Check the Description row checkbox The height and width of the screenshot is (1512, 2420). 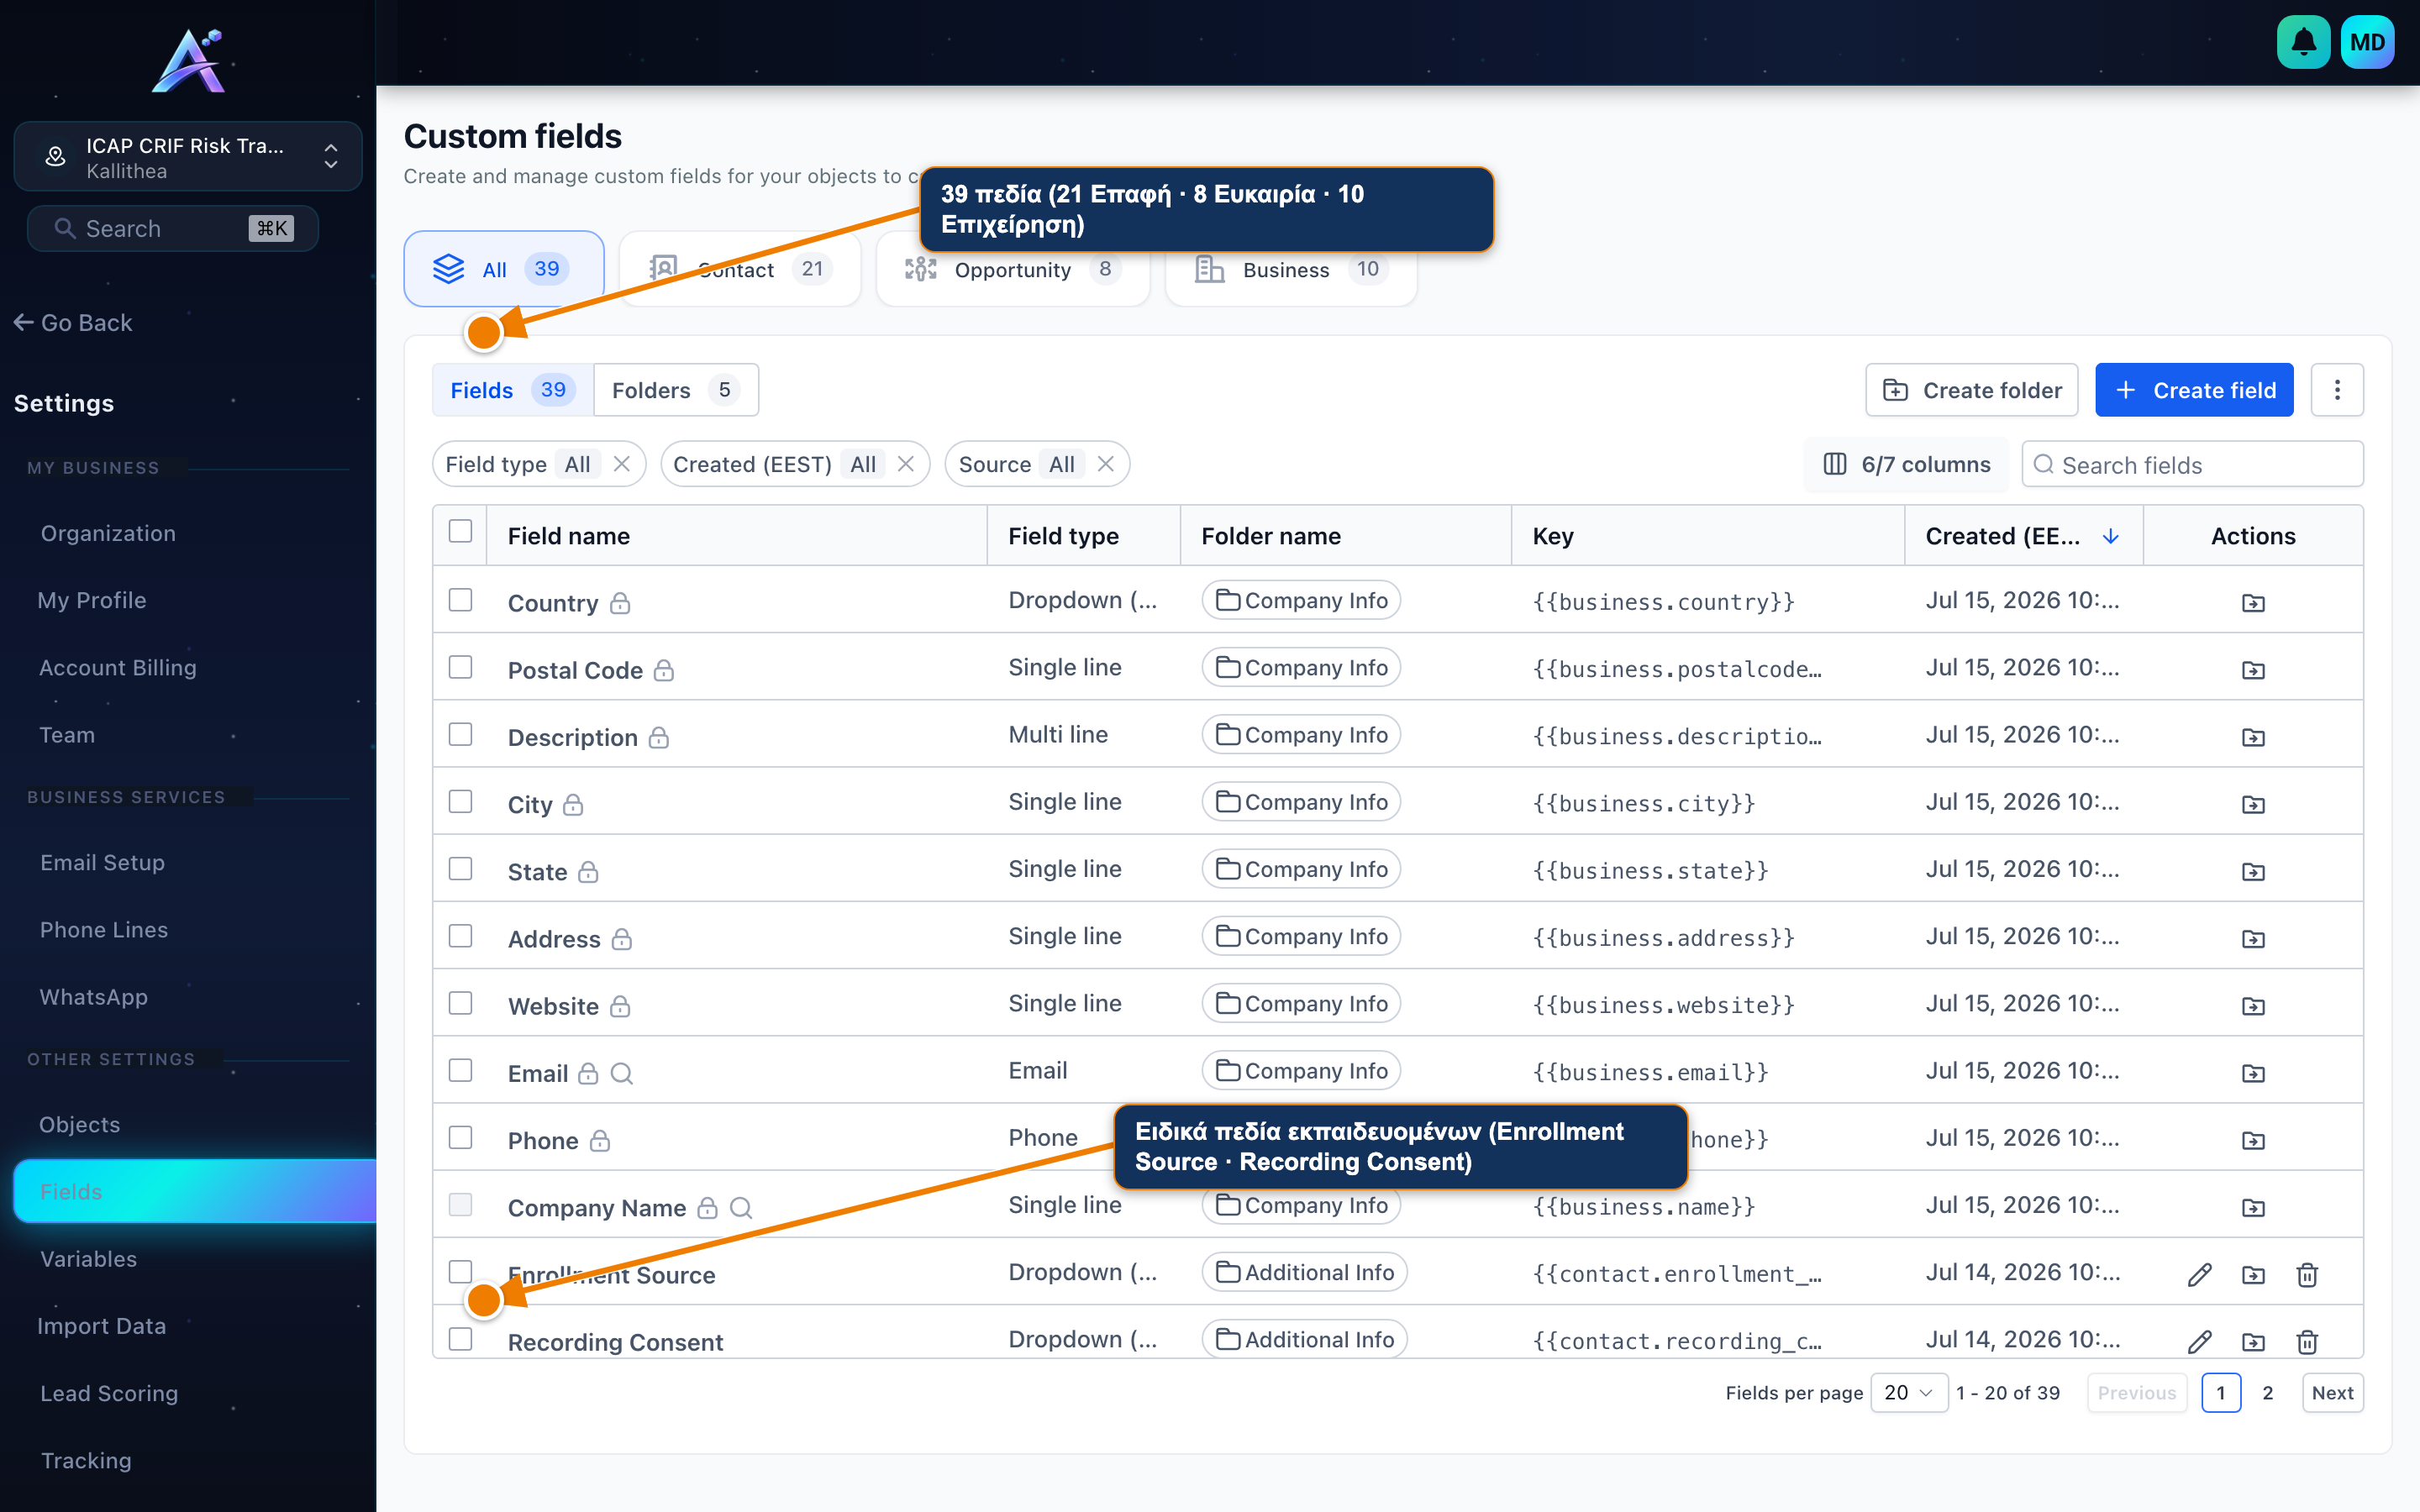coord(460,734)
